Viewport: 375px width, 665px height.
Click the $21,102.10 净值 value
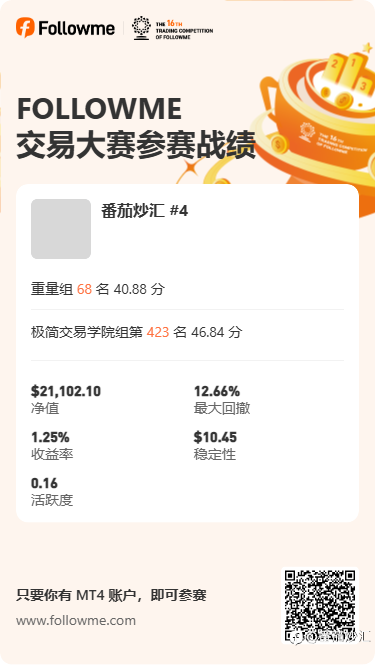coord(66,399)
